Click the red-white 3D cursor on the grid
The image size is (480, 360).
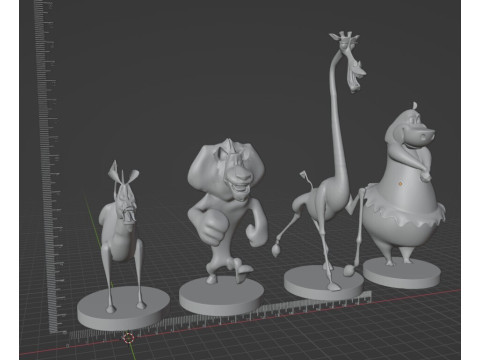tap(129, 338)
